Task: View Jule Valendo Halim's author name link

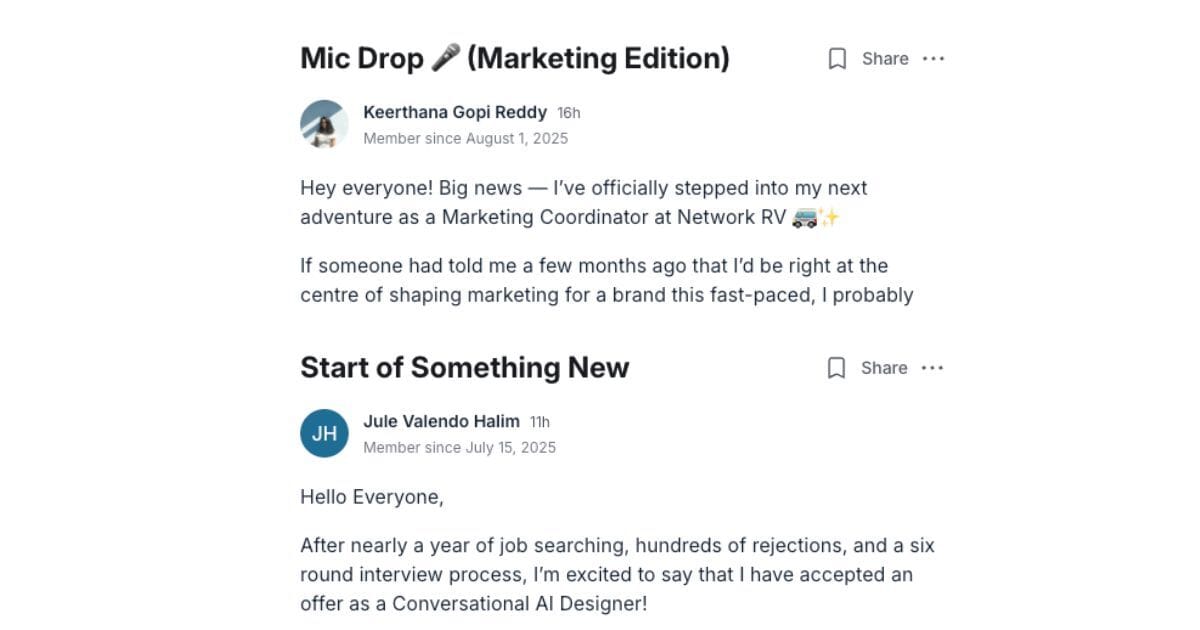Action: pos(441,421)
